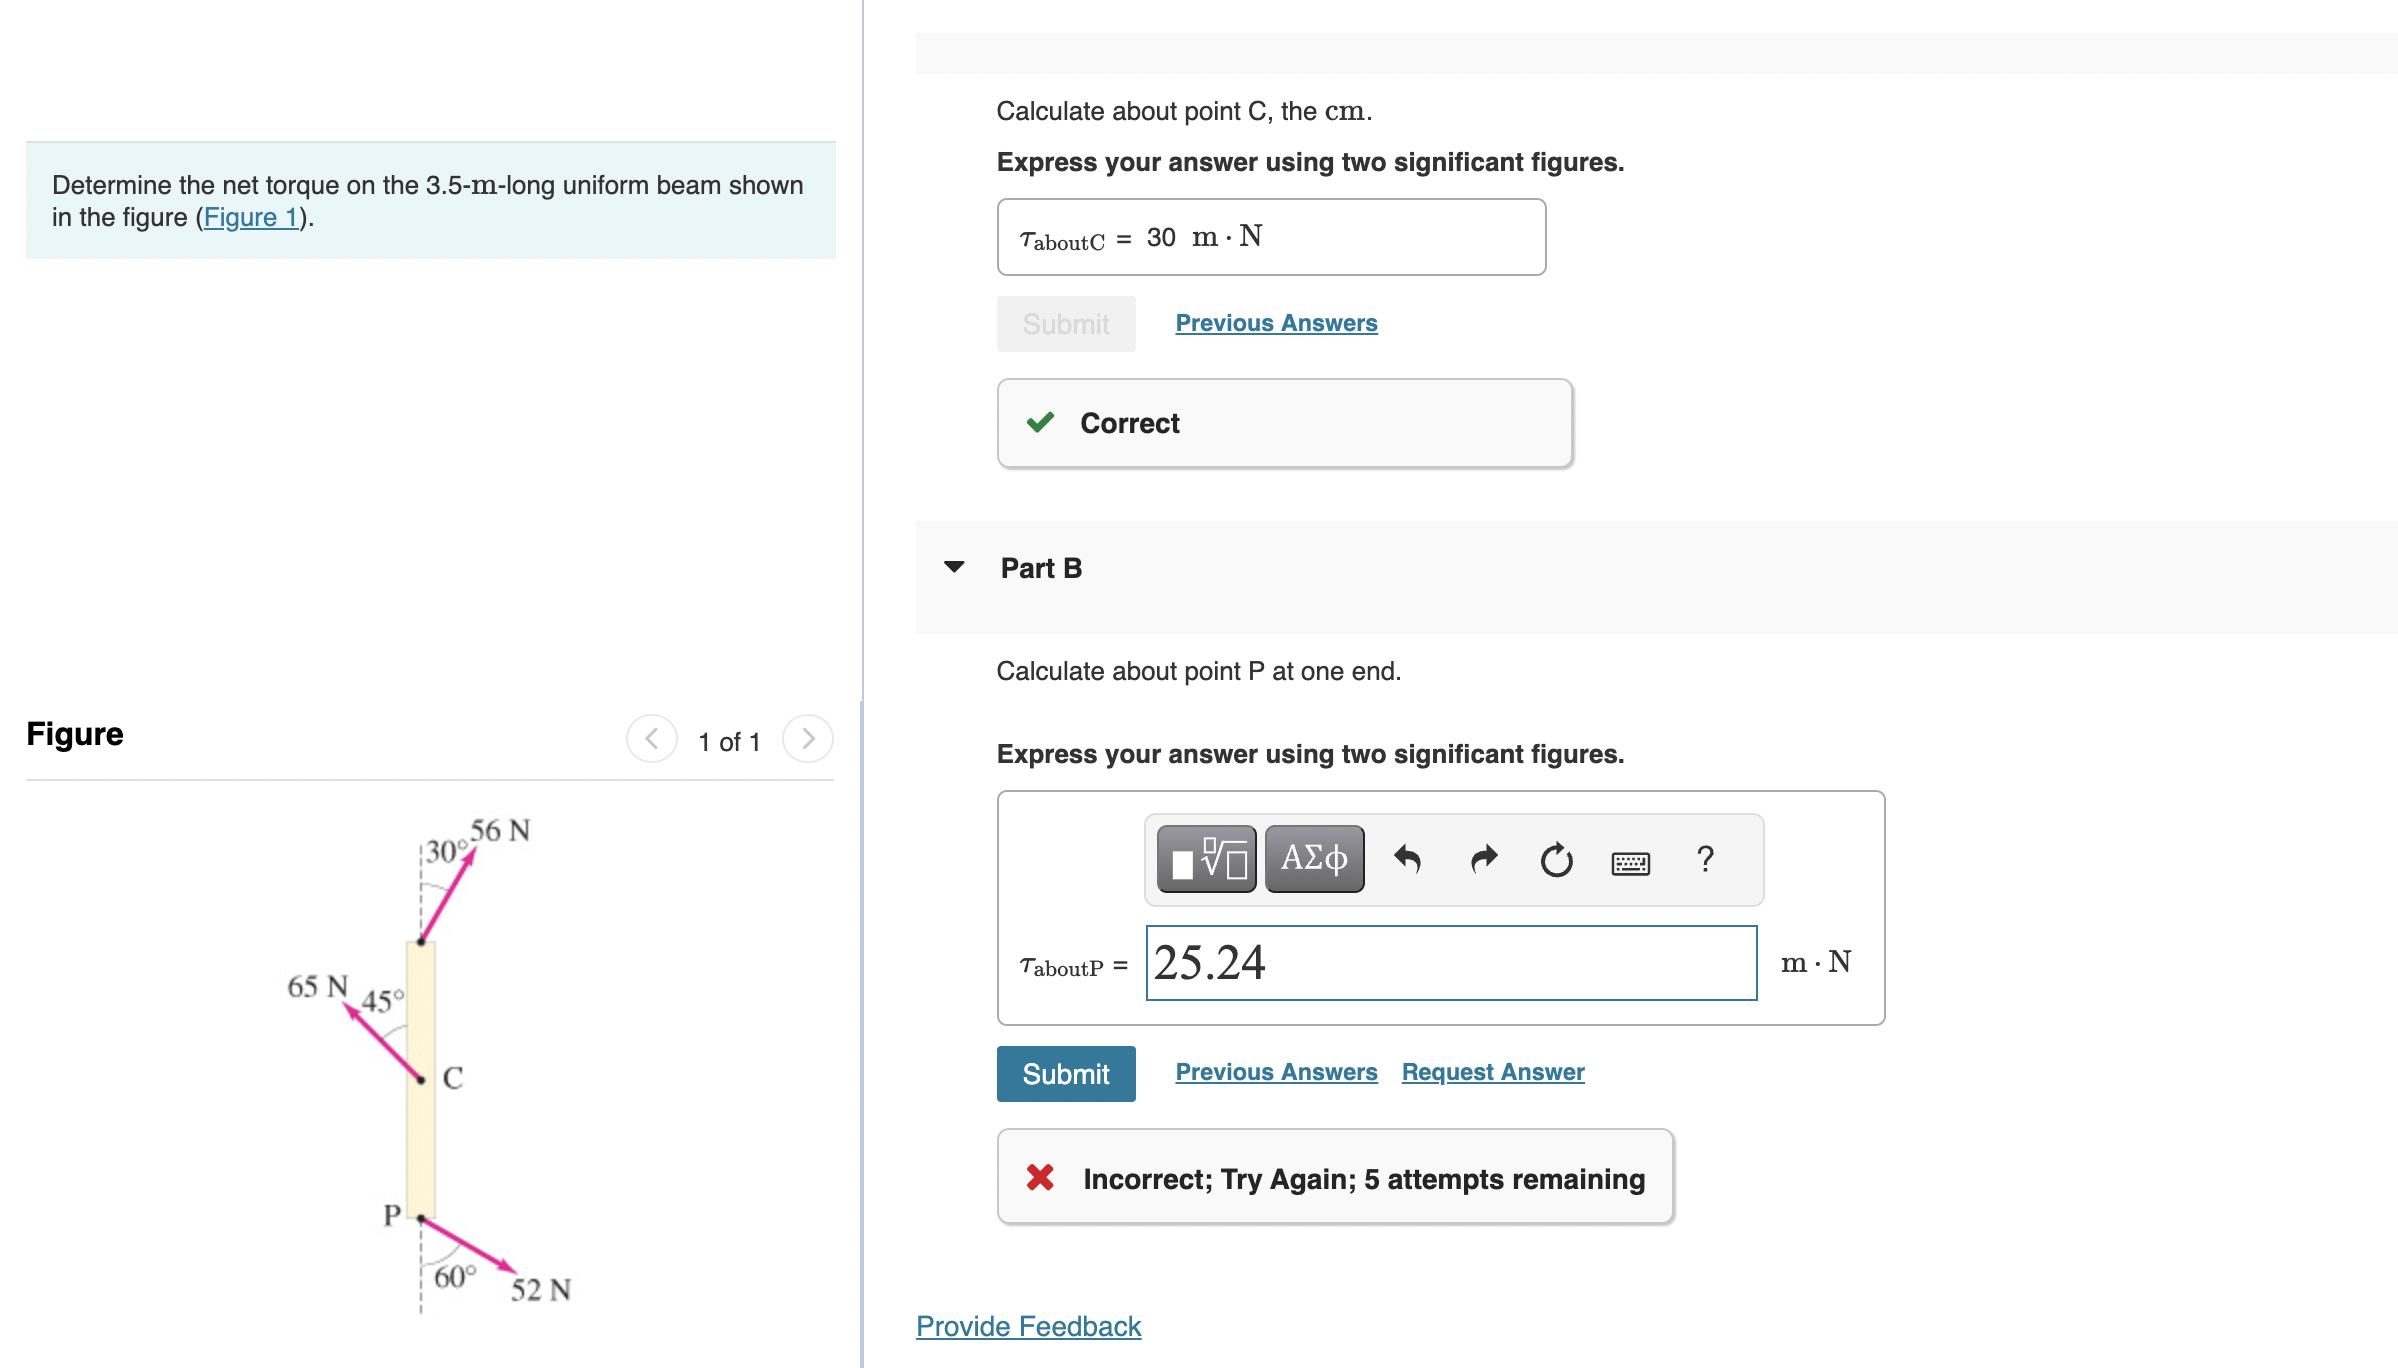Click the torque about P input field
The image size is (2398, 1368).
1450,963
